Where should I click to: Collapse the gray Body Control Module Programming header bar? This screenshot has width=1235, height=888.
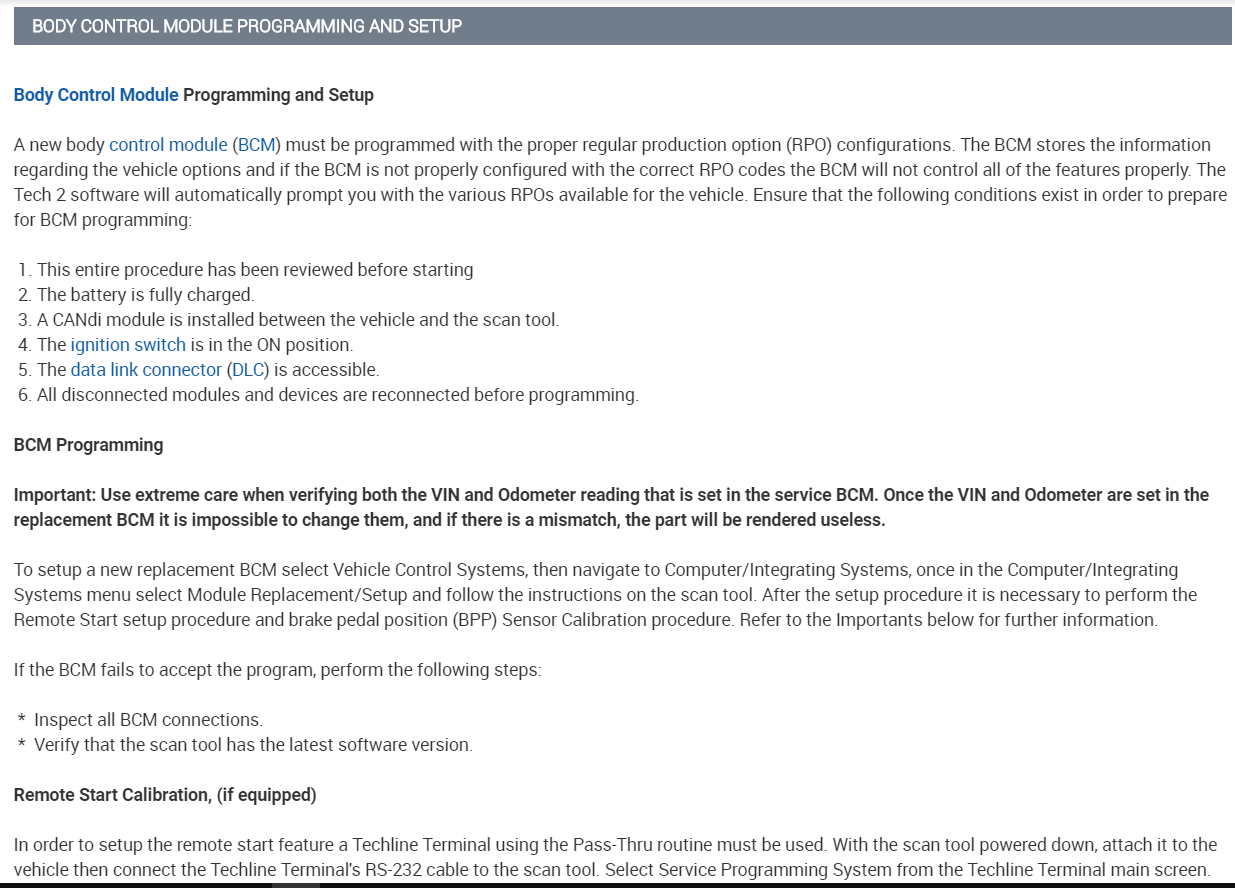click(622, 26)
